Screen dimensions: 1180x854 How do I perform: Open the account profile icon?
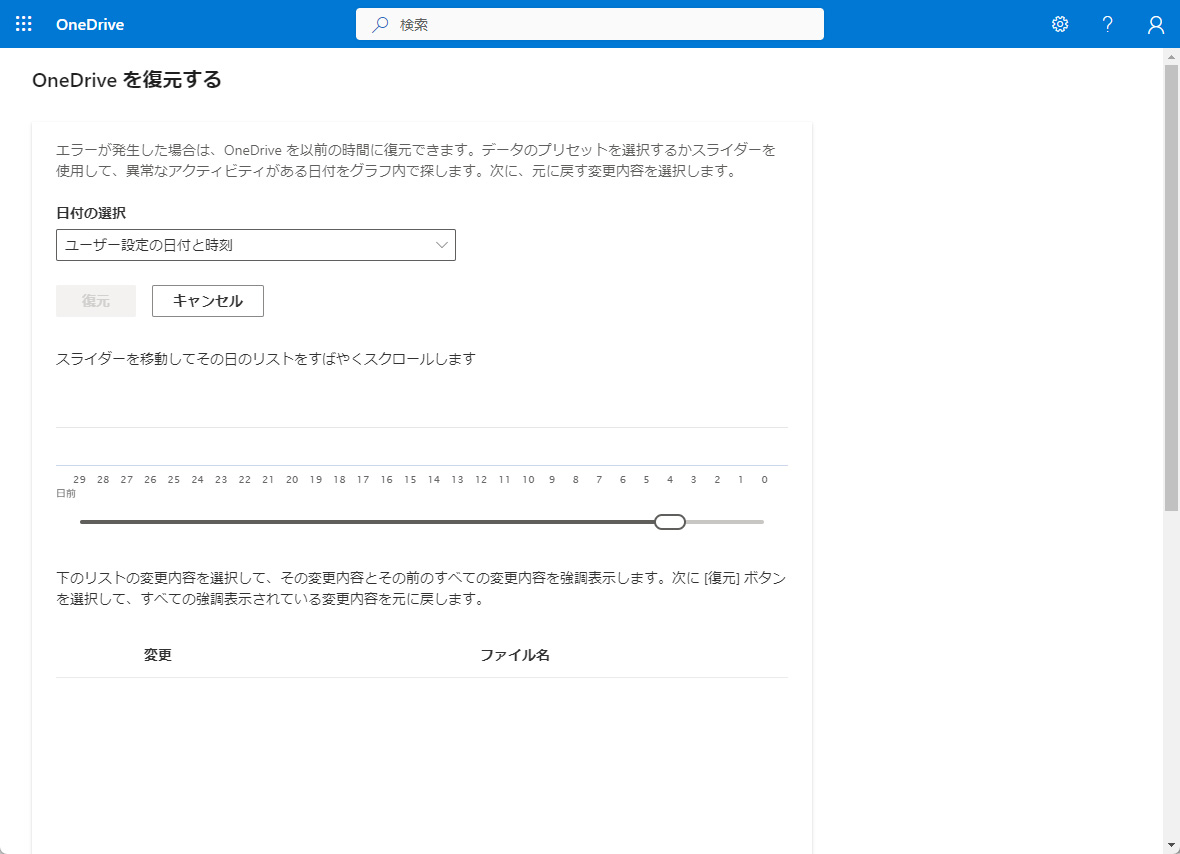coord(1155,25)
